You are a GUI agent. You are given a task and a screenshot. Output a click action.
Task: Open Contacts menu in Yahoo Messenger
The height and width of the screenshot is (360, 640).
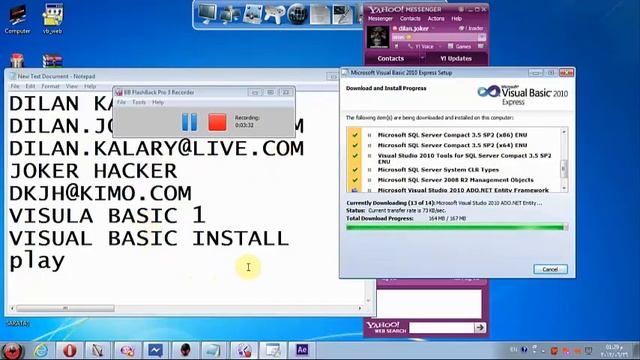click(x=410, y=19)
